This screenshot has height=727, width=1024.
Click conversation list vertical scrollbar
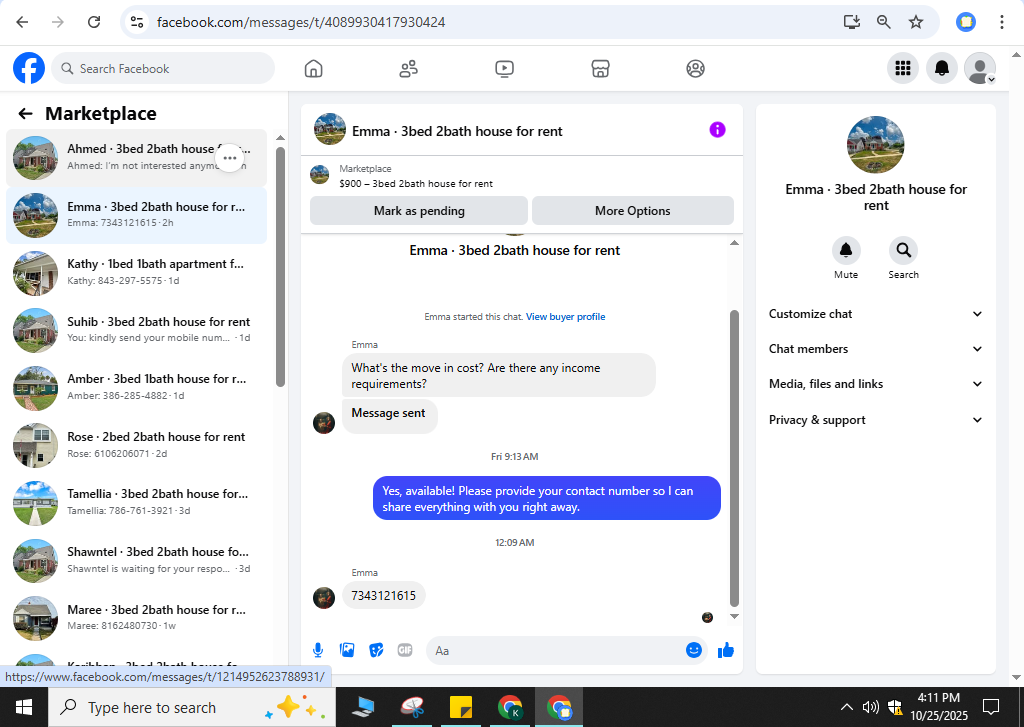280,267
